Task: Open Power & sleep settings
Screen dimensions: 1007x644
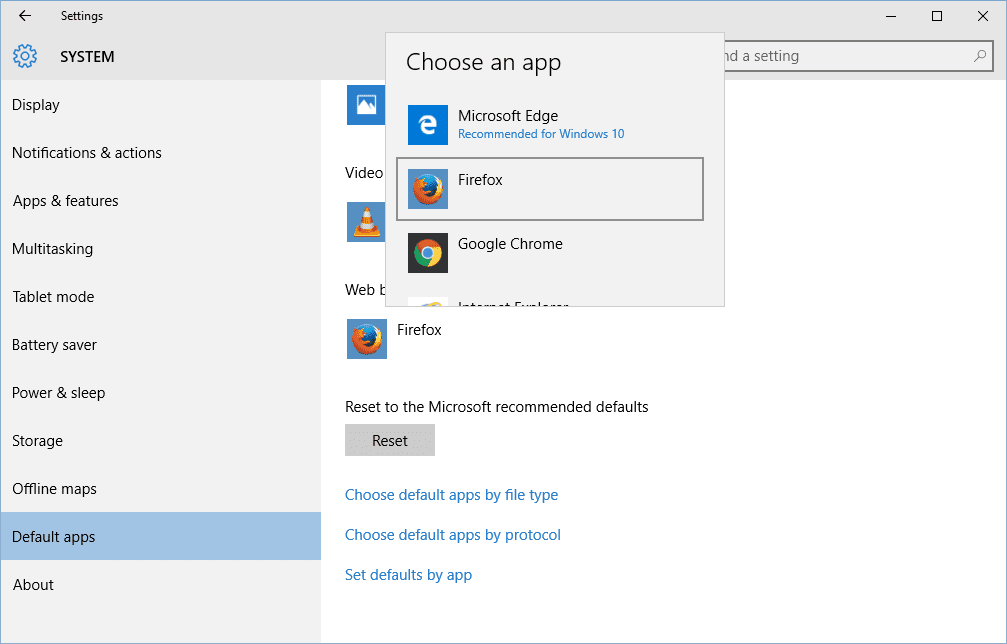Action: pos(58,393)
